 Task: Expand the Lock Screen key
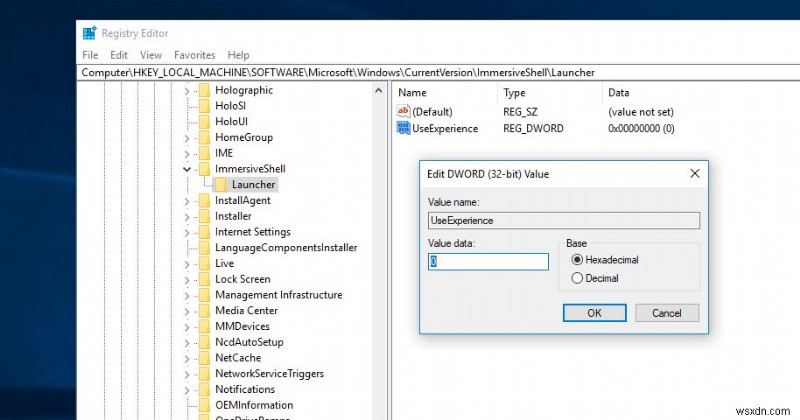pyautogui.click(x=187, y=280)
